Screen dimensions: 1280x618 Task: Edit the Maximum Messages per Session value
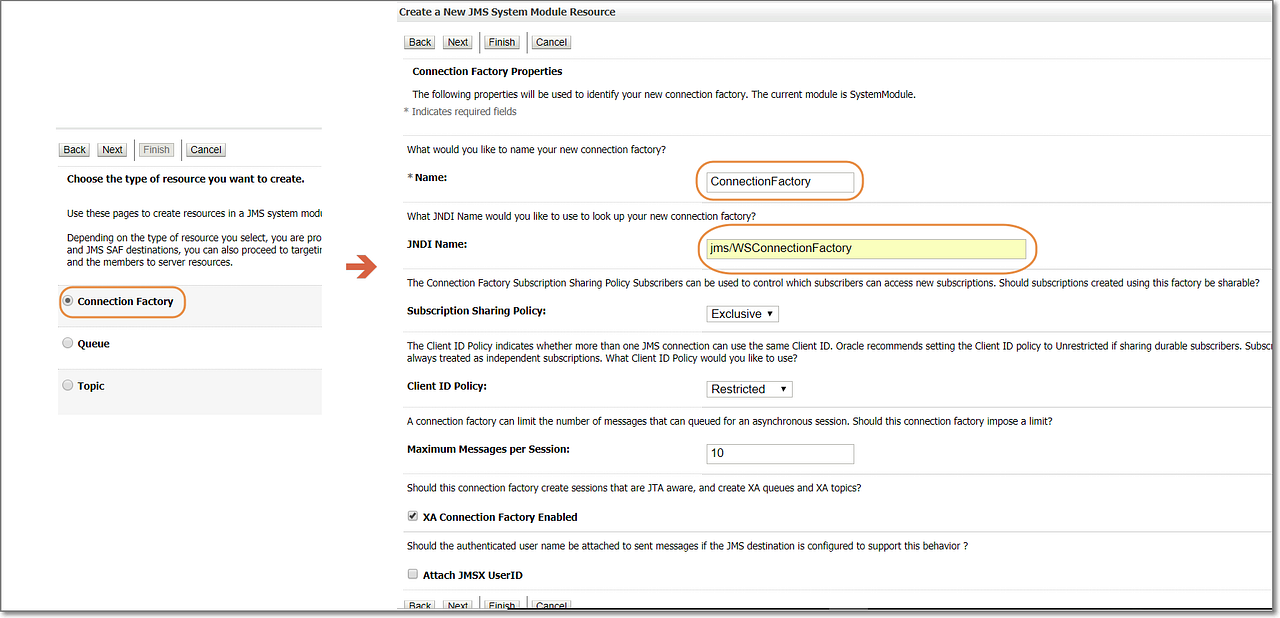pyautogui.click(x=780, y=454)
